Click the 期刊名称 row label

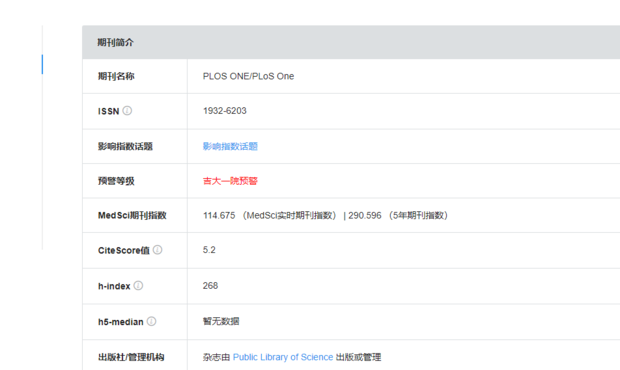point(116,76)
